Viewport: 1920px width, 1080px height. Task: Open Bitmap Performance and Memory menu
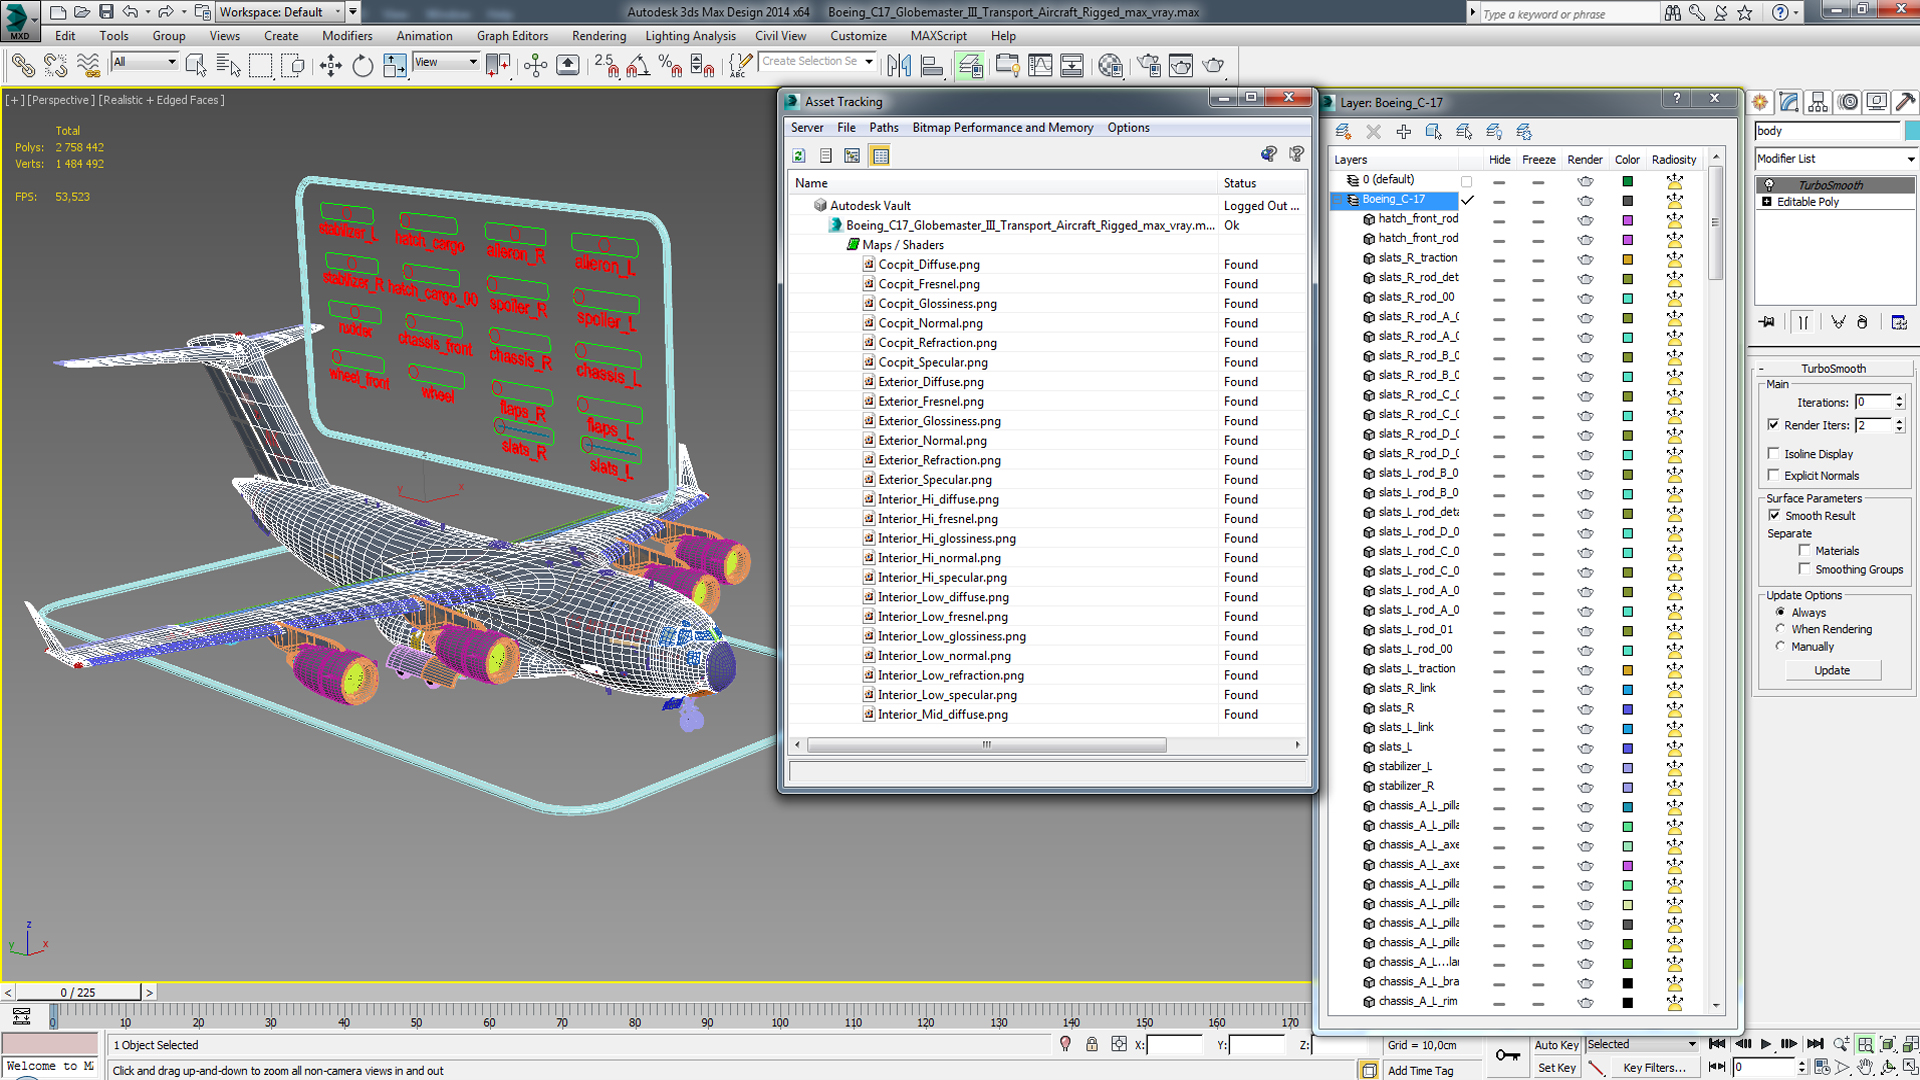[x=1002, y=128]
